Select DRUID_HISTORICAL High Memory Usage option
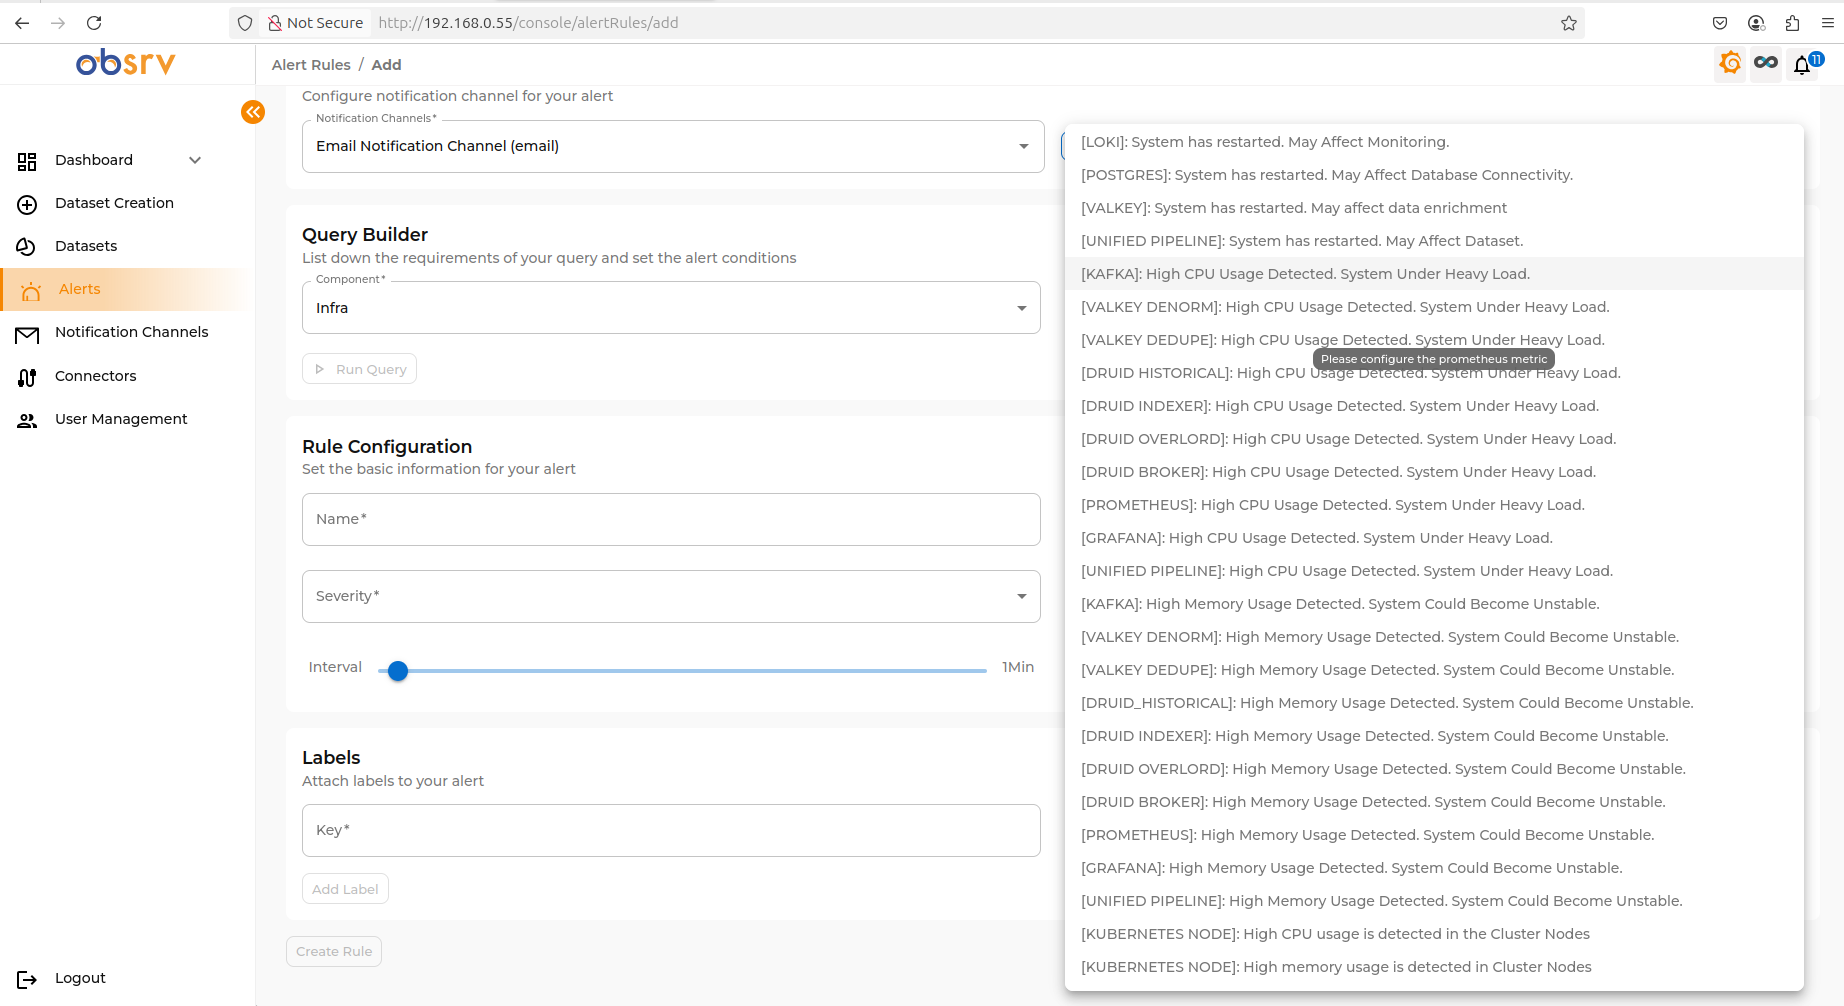1844x1006 pixels. pyautogui.click(x=1434, y=703)
